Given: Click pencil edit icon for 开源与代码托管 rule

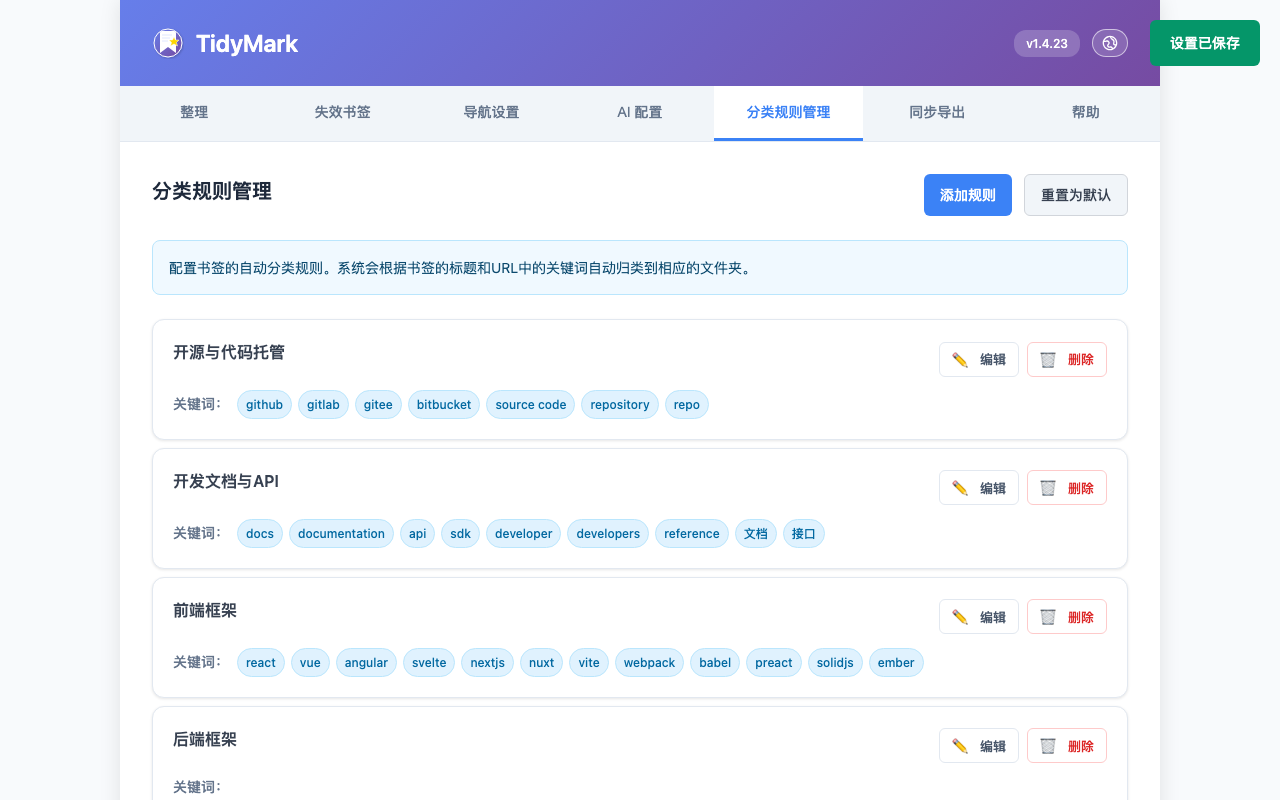Looking at the screenshot, I should coord(960,360).
